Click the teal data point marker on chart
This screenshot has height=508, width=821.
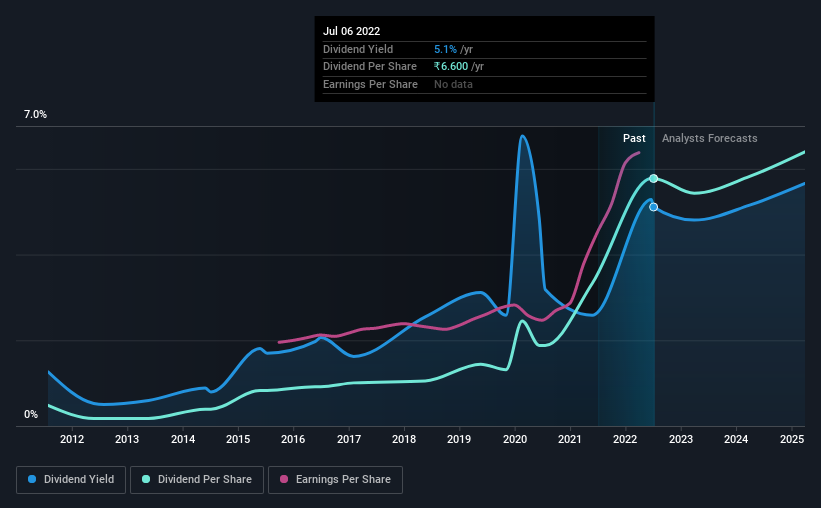(653, 179)
